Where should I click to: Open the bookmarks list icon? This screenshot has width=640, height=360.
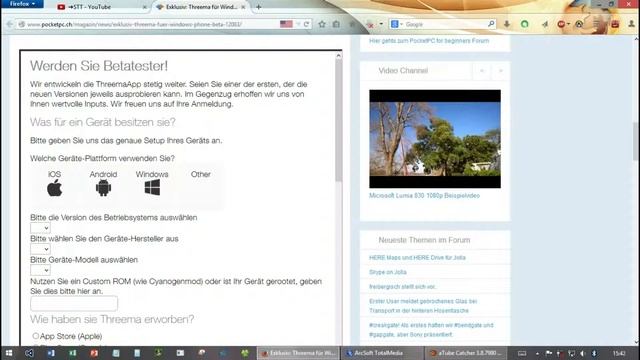click(x=336, y=24)
